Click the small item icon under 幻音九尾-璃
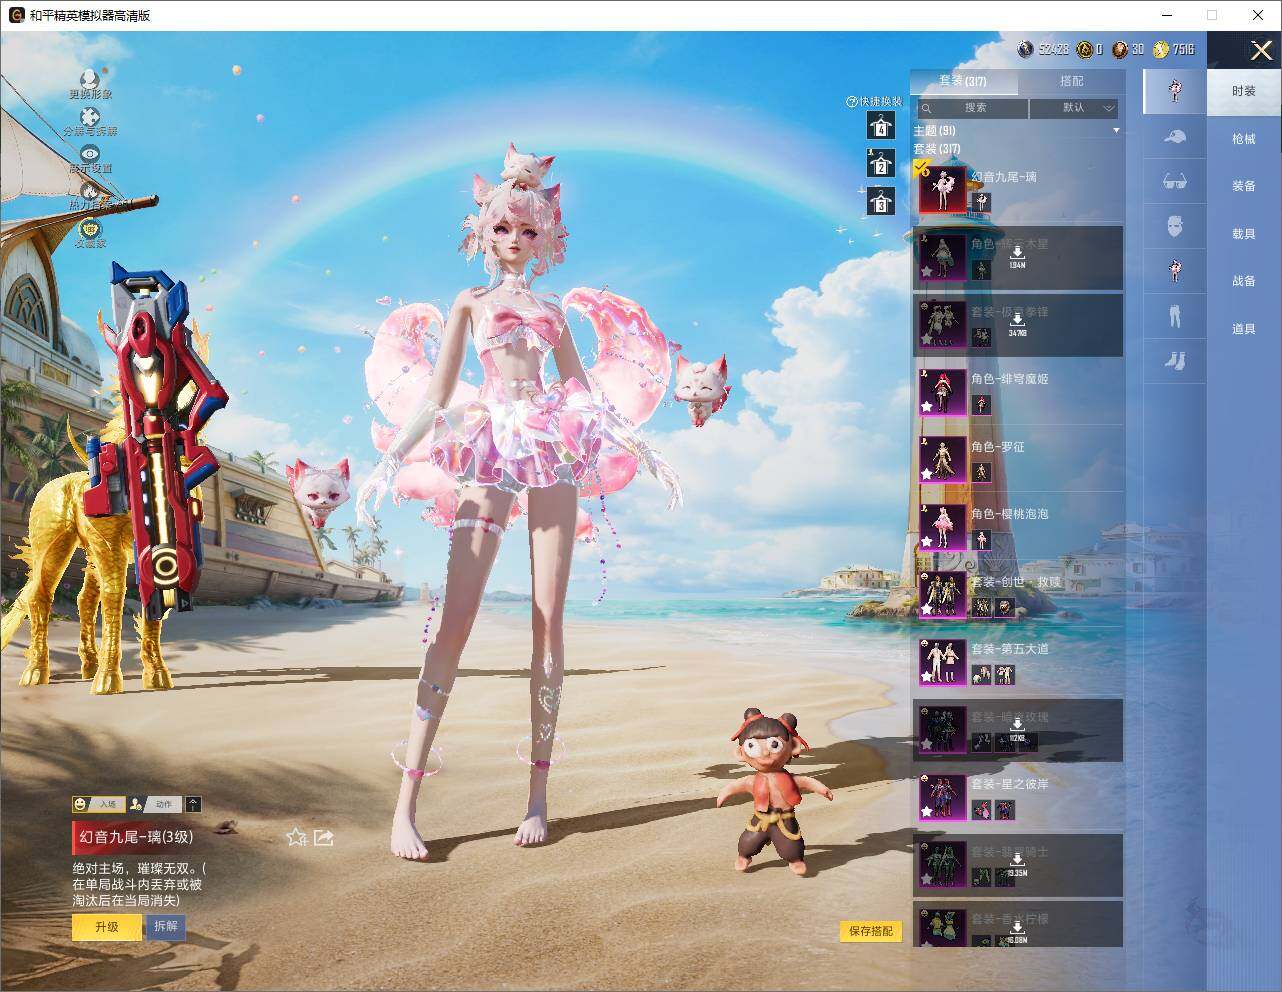This screenshot has height=992, width=1282. click(983, 202)
